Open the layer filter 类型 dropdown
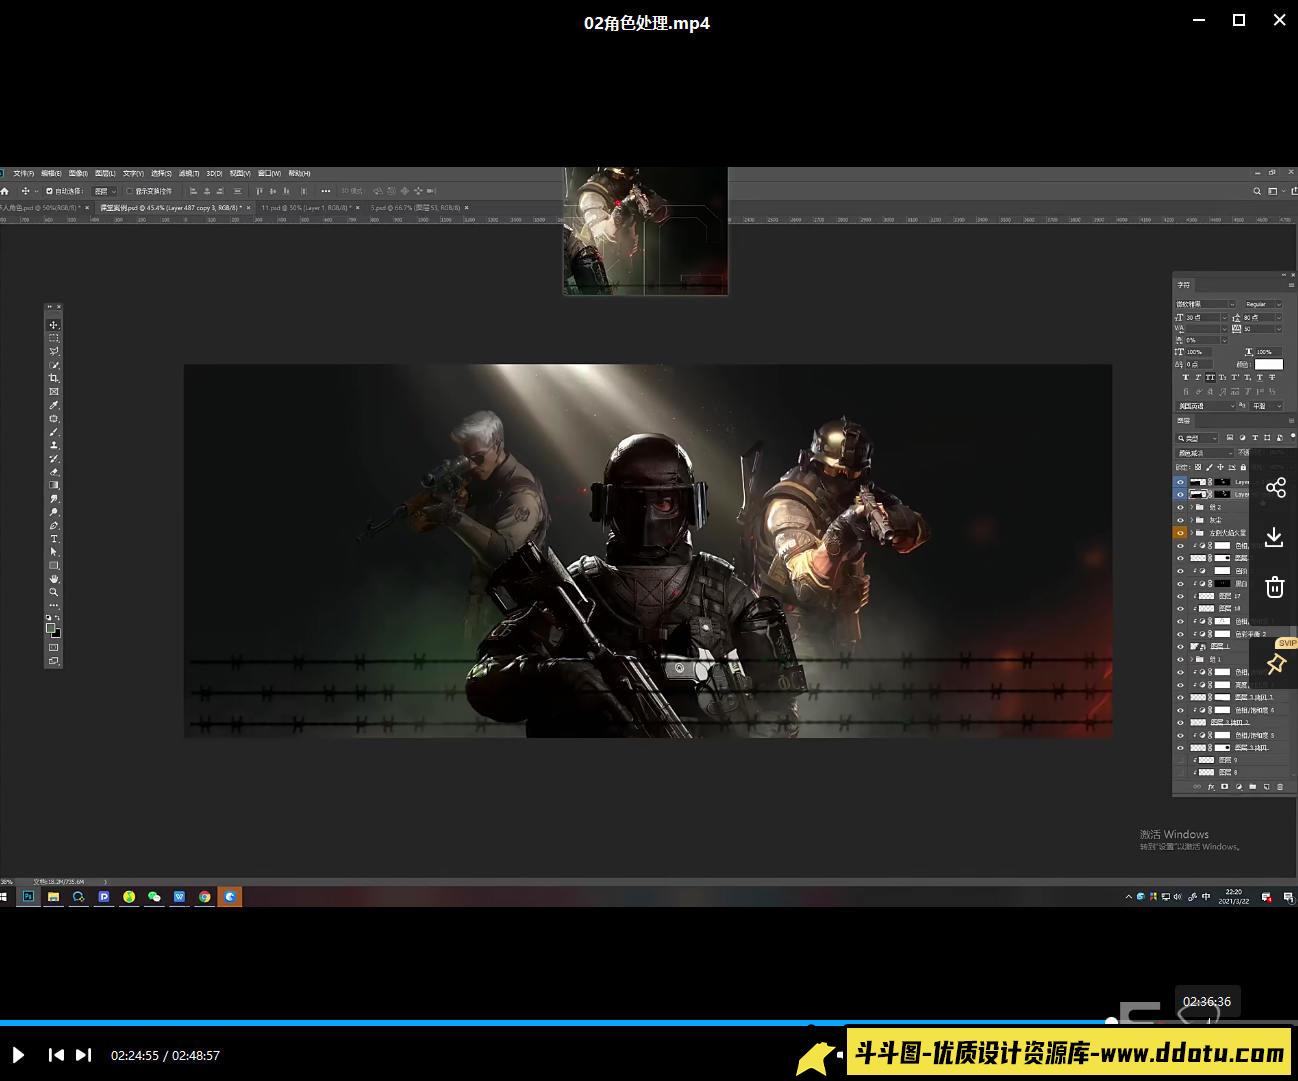This screenshot has width=1298, height=1081. (x=1197, y=438)
